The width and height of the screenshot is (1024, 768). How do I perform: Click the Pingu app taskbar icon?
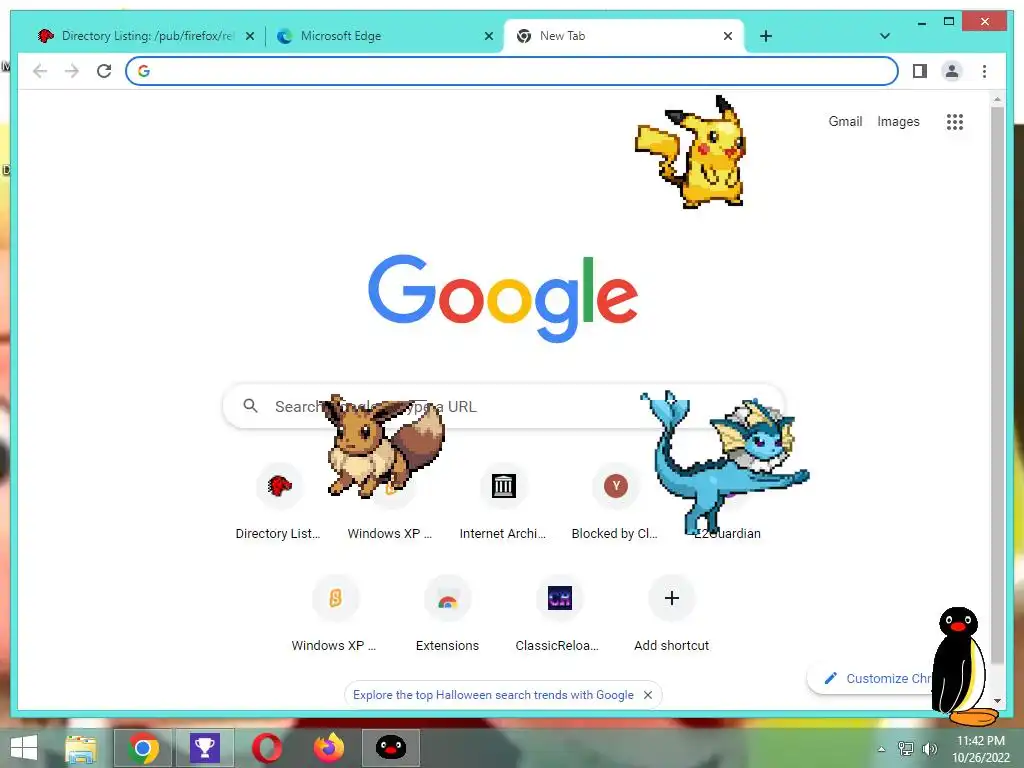click(391, 748)
